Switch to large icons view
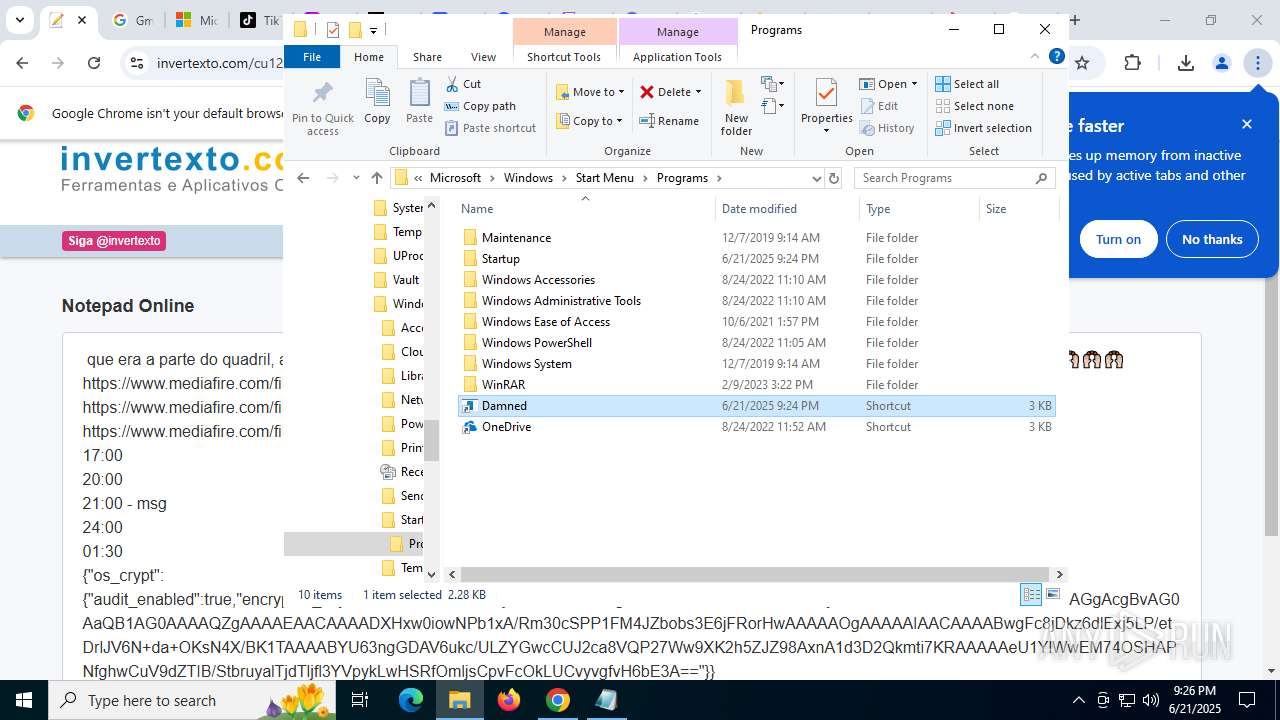Image resolution: width=1280 pixels, height=720 pixels. (1053, 595)
